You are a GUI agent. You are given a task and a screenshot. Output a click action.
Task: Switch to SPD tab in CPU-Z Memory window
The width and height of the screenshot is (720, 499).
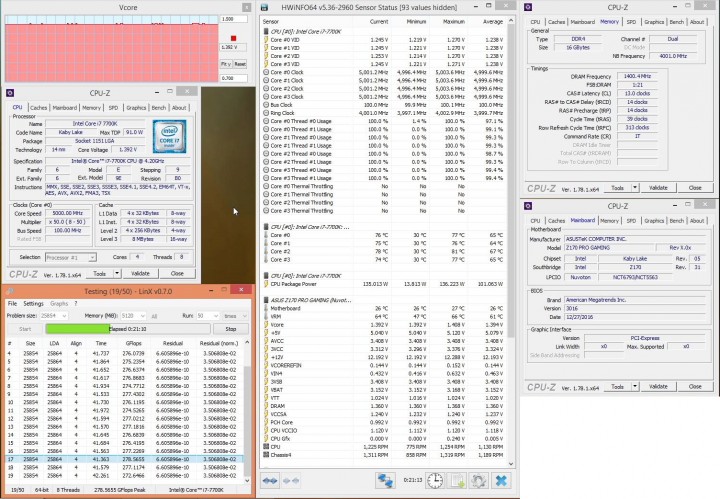tap(631, 22)
